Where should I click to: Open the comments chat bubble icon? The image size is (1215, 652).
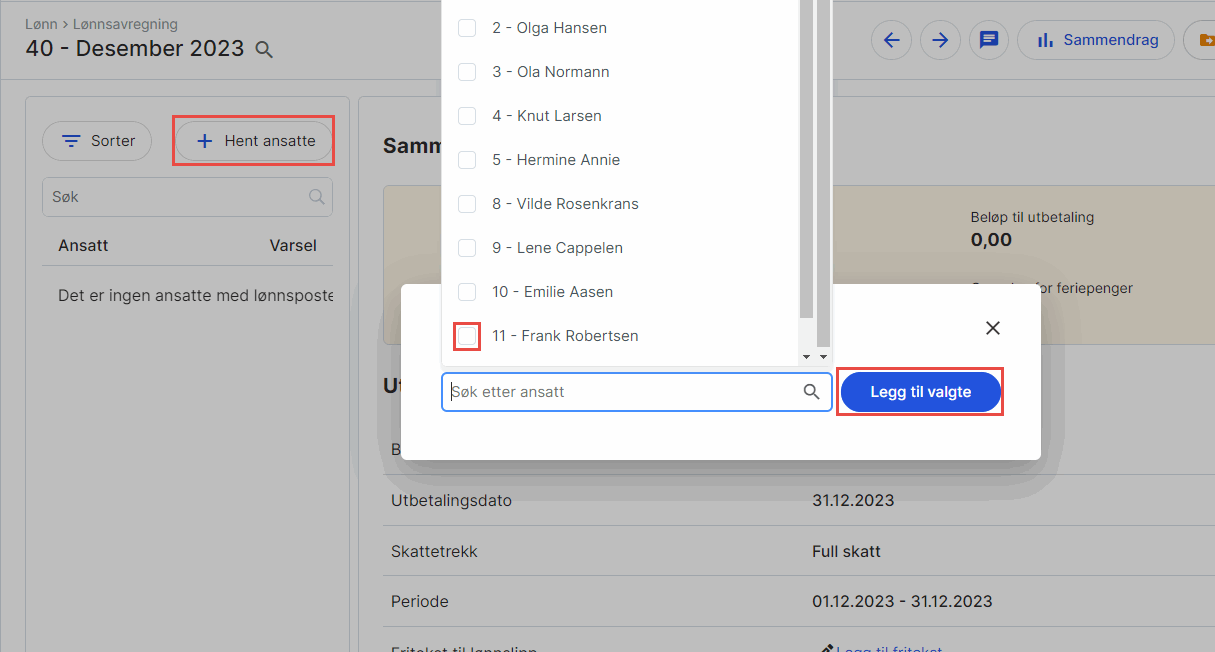[989, 40]
